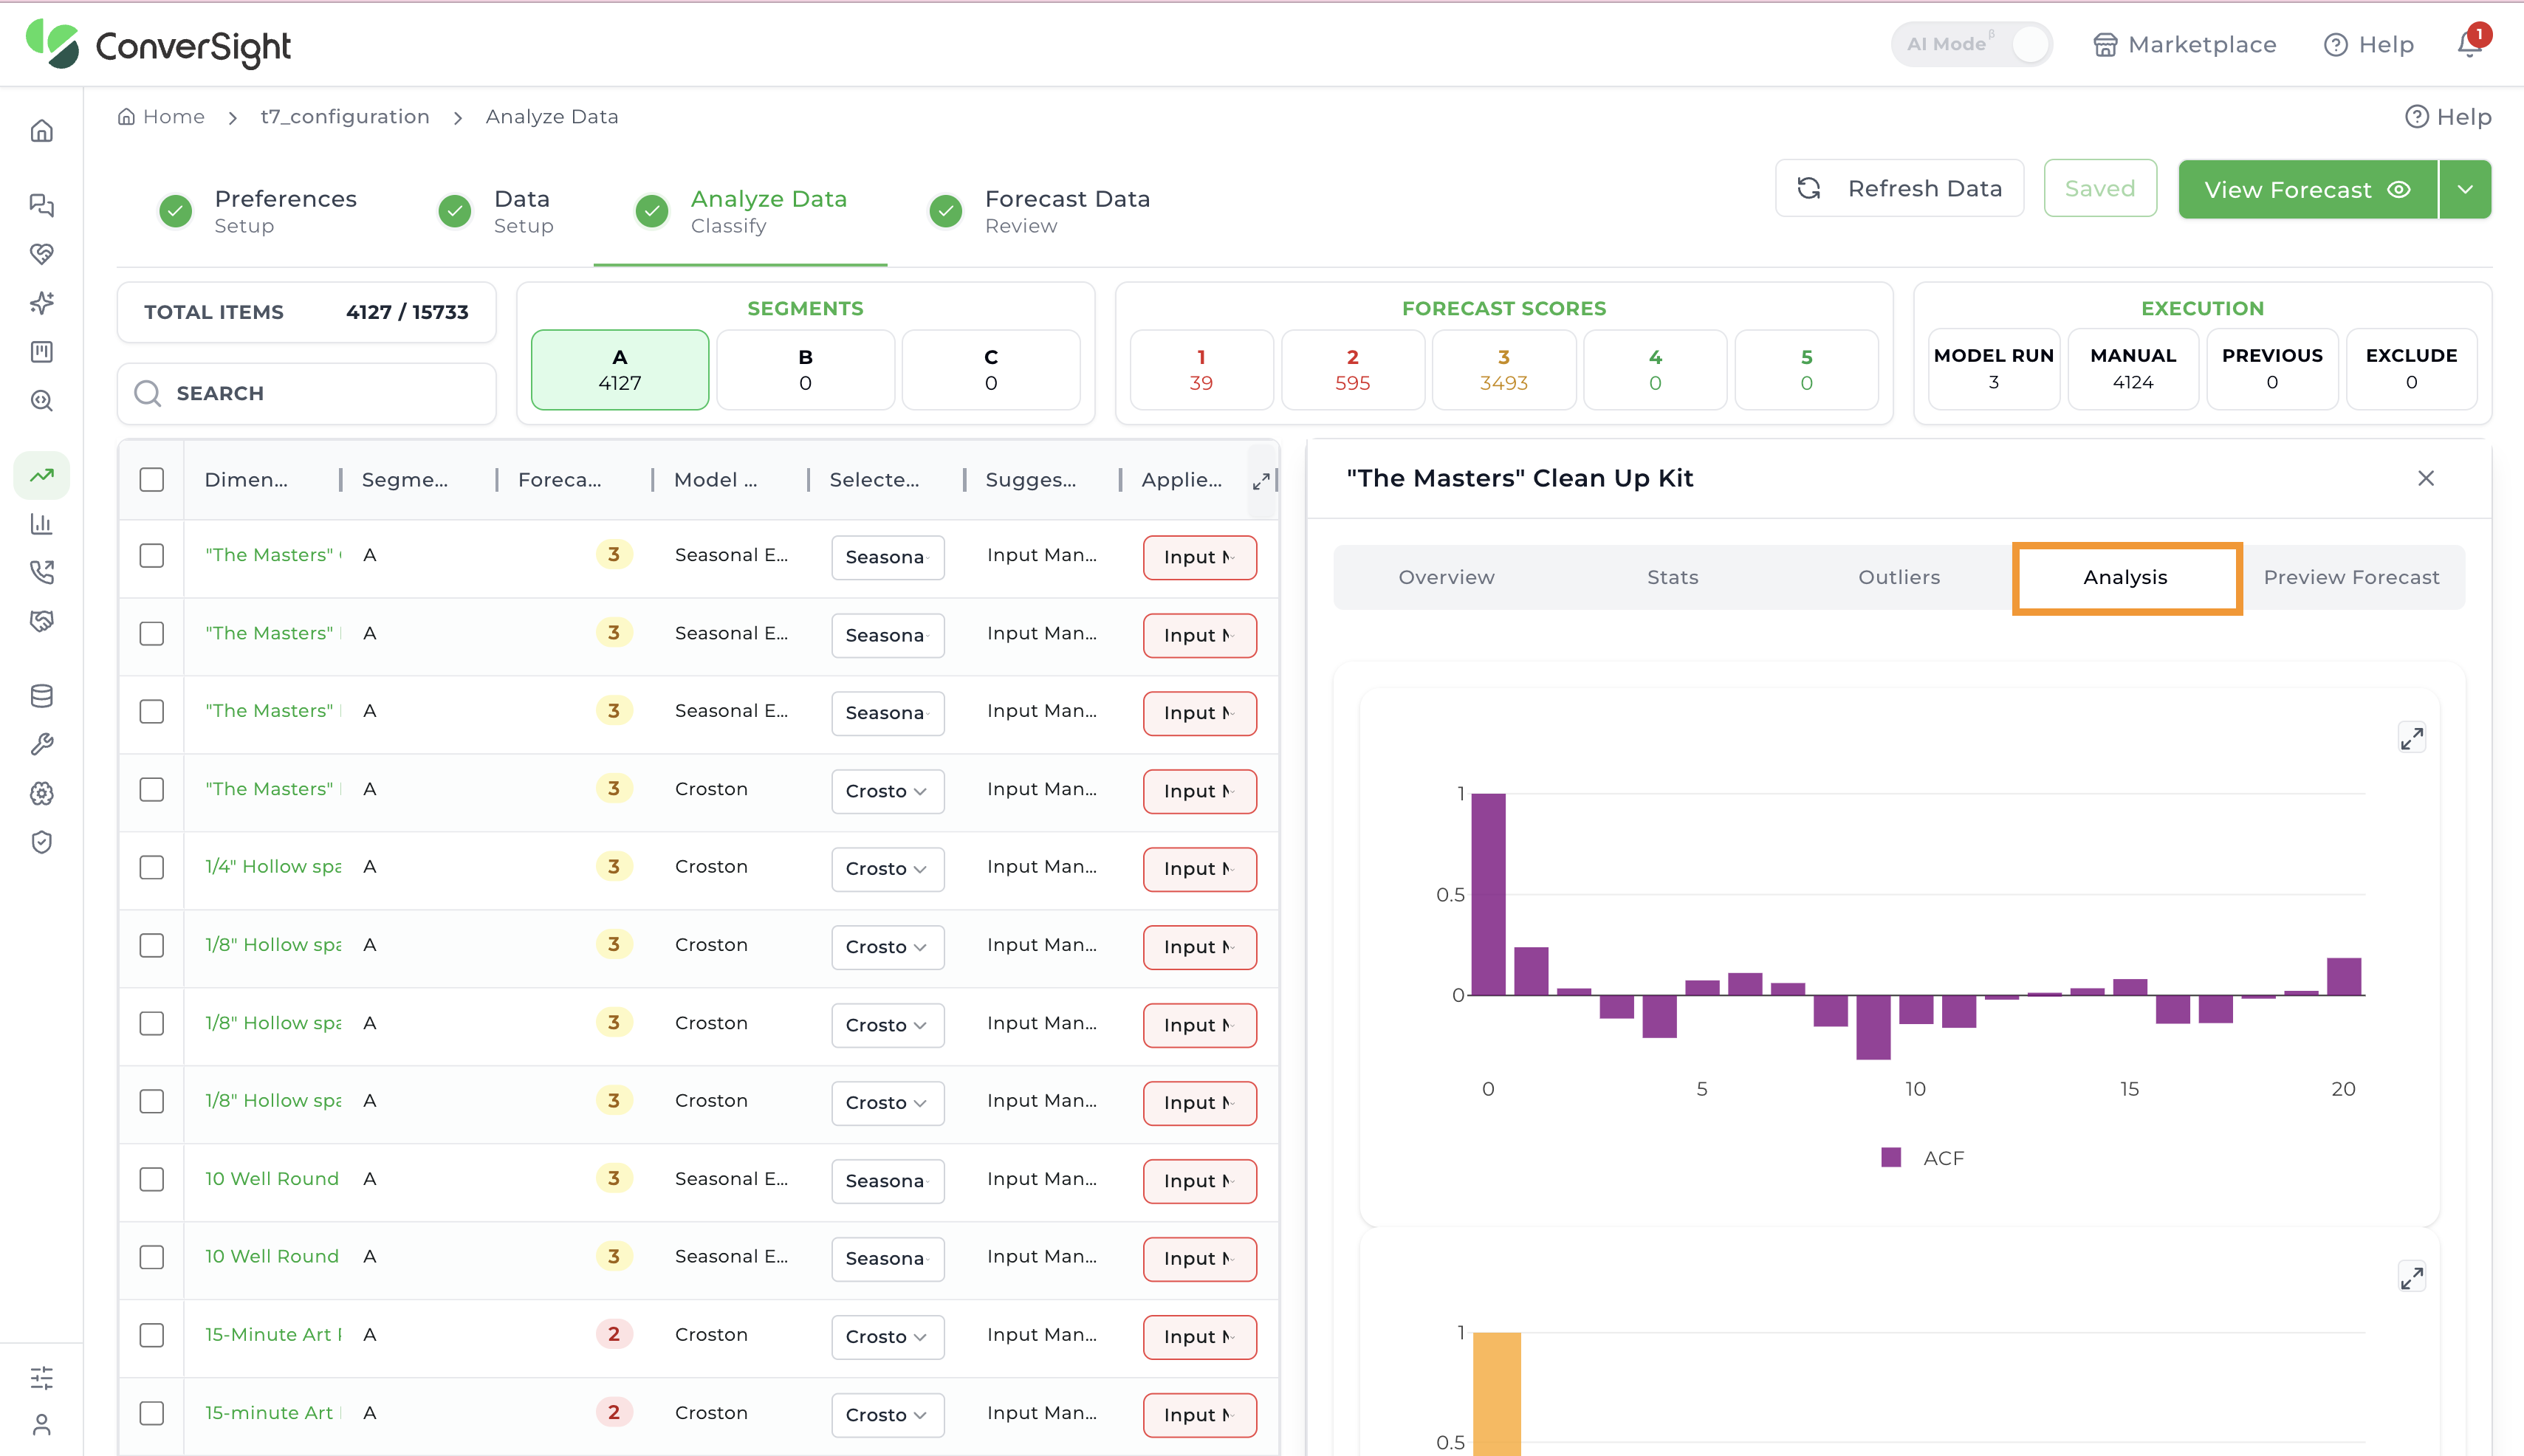2524x1456 pixels.
Task: Select the forecasting trend-line sidebar icon
Action: point(42,475)
